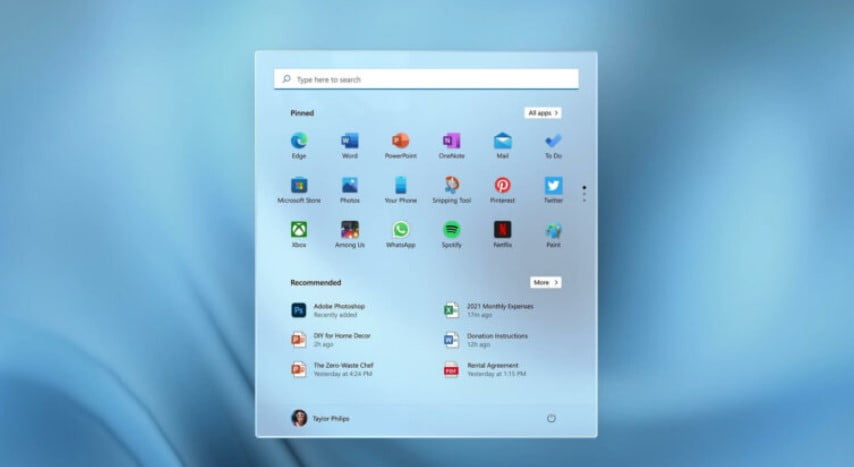The image size is (854, 467).
Task: Click the Recommended section heading
Action: (315, 282)
